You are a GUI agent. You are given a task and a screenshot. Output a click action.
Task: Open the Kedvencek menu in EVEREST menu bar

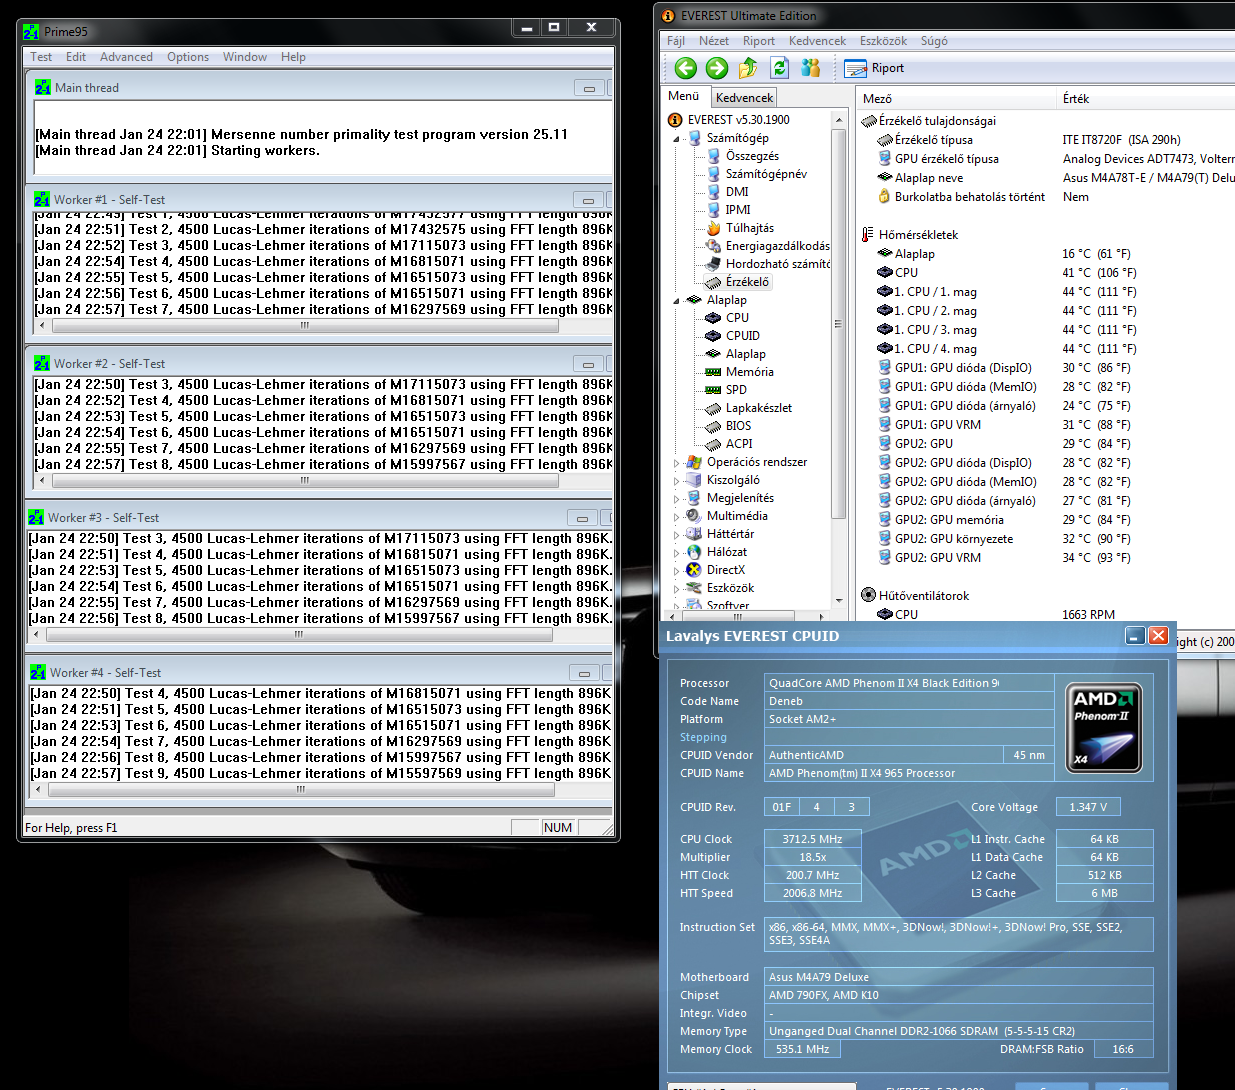pos(817,41)
